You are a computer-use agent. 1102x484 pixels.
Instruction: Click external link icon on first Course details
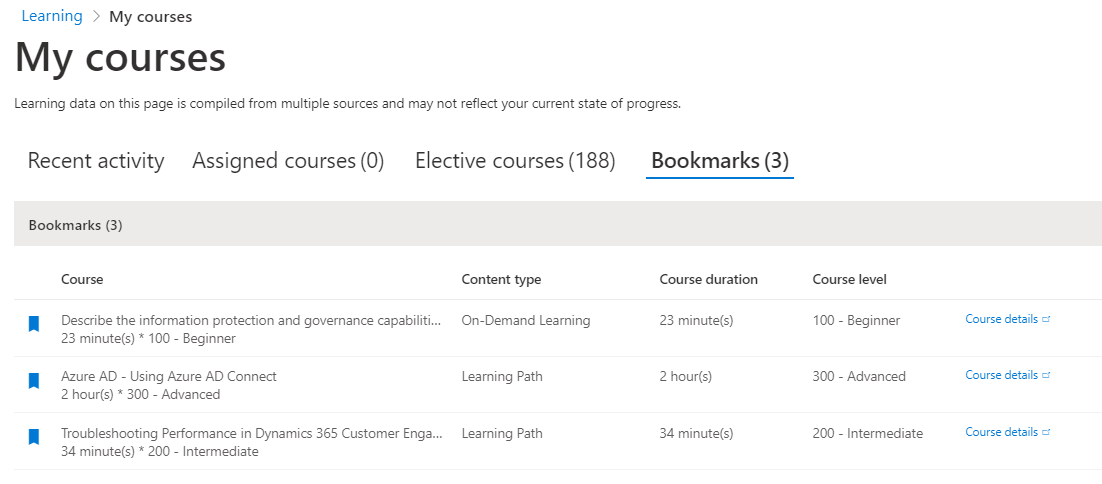pos(1047,320)
